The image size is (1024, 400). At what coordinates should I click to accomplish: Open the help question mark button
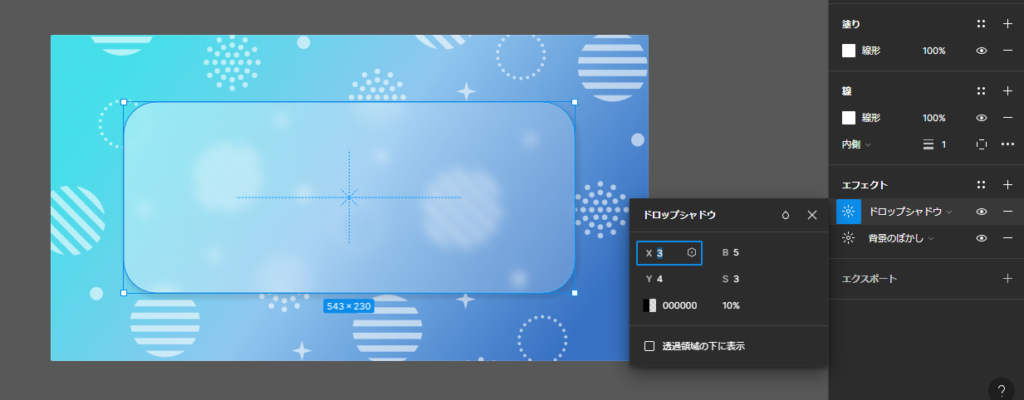(x=1001, y=391)
